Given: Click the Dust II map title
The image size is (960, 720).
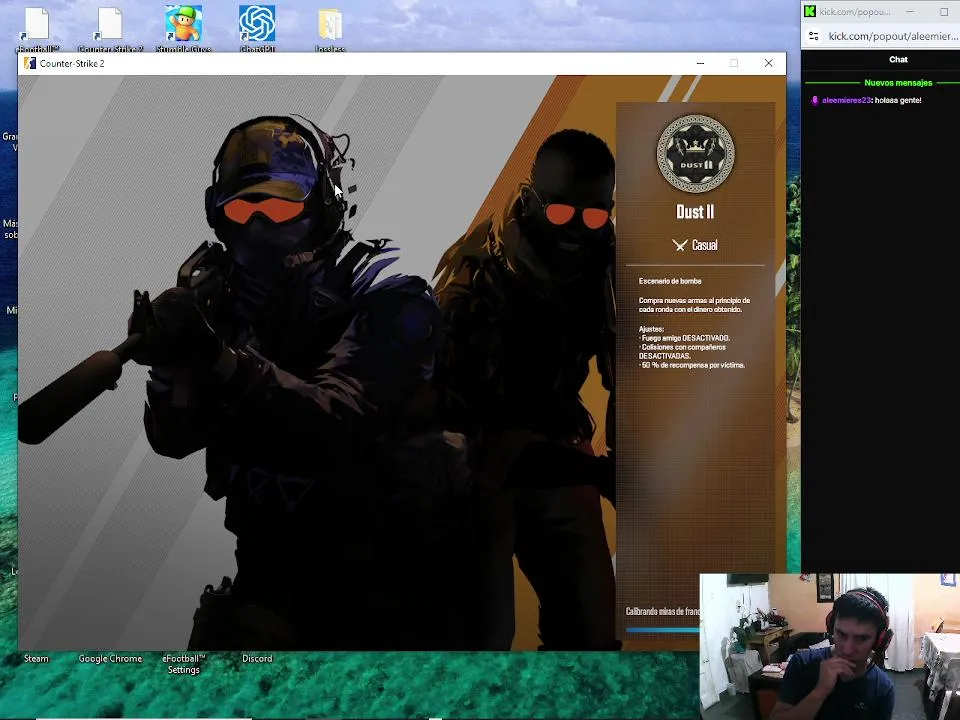Looking at the screenshot, I should click(x=695, y=212).
